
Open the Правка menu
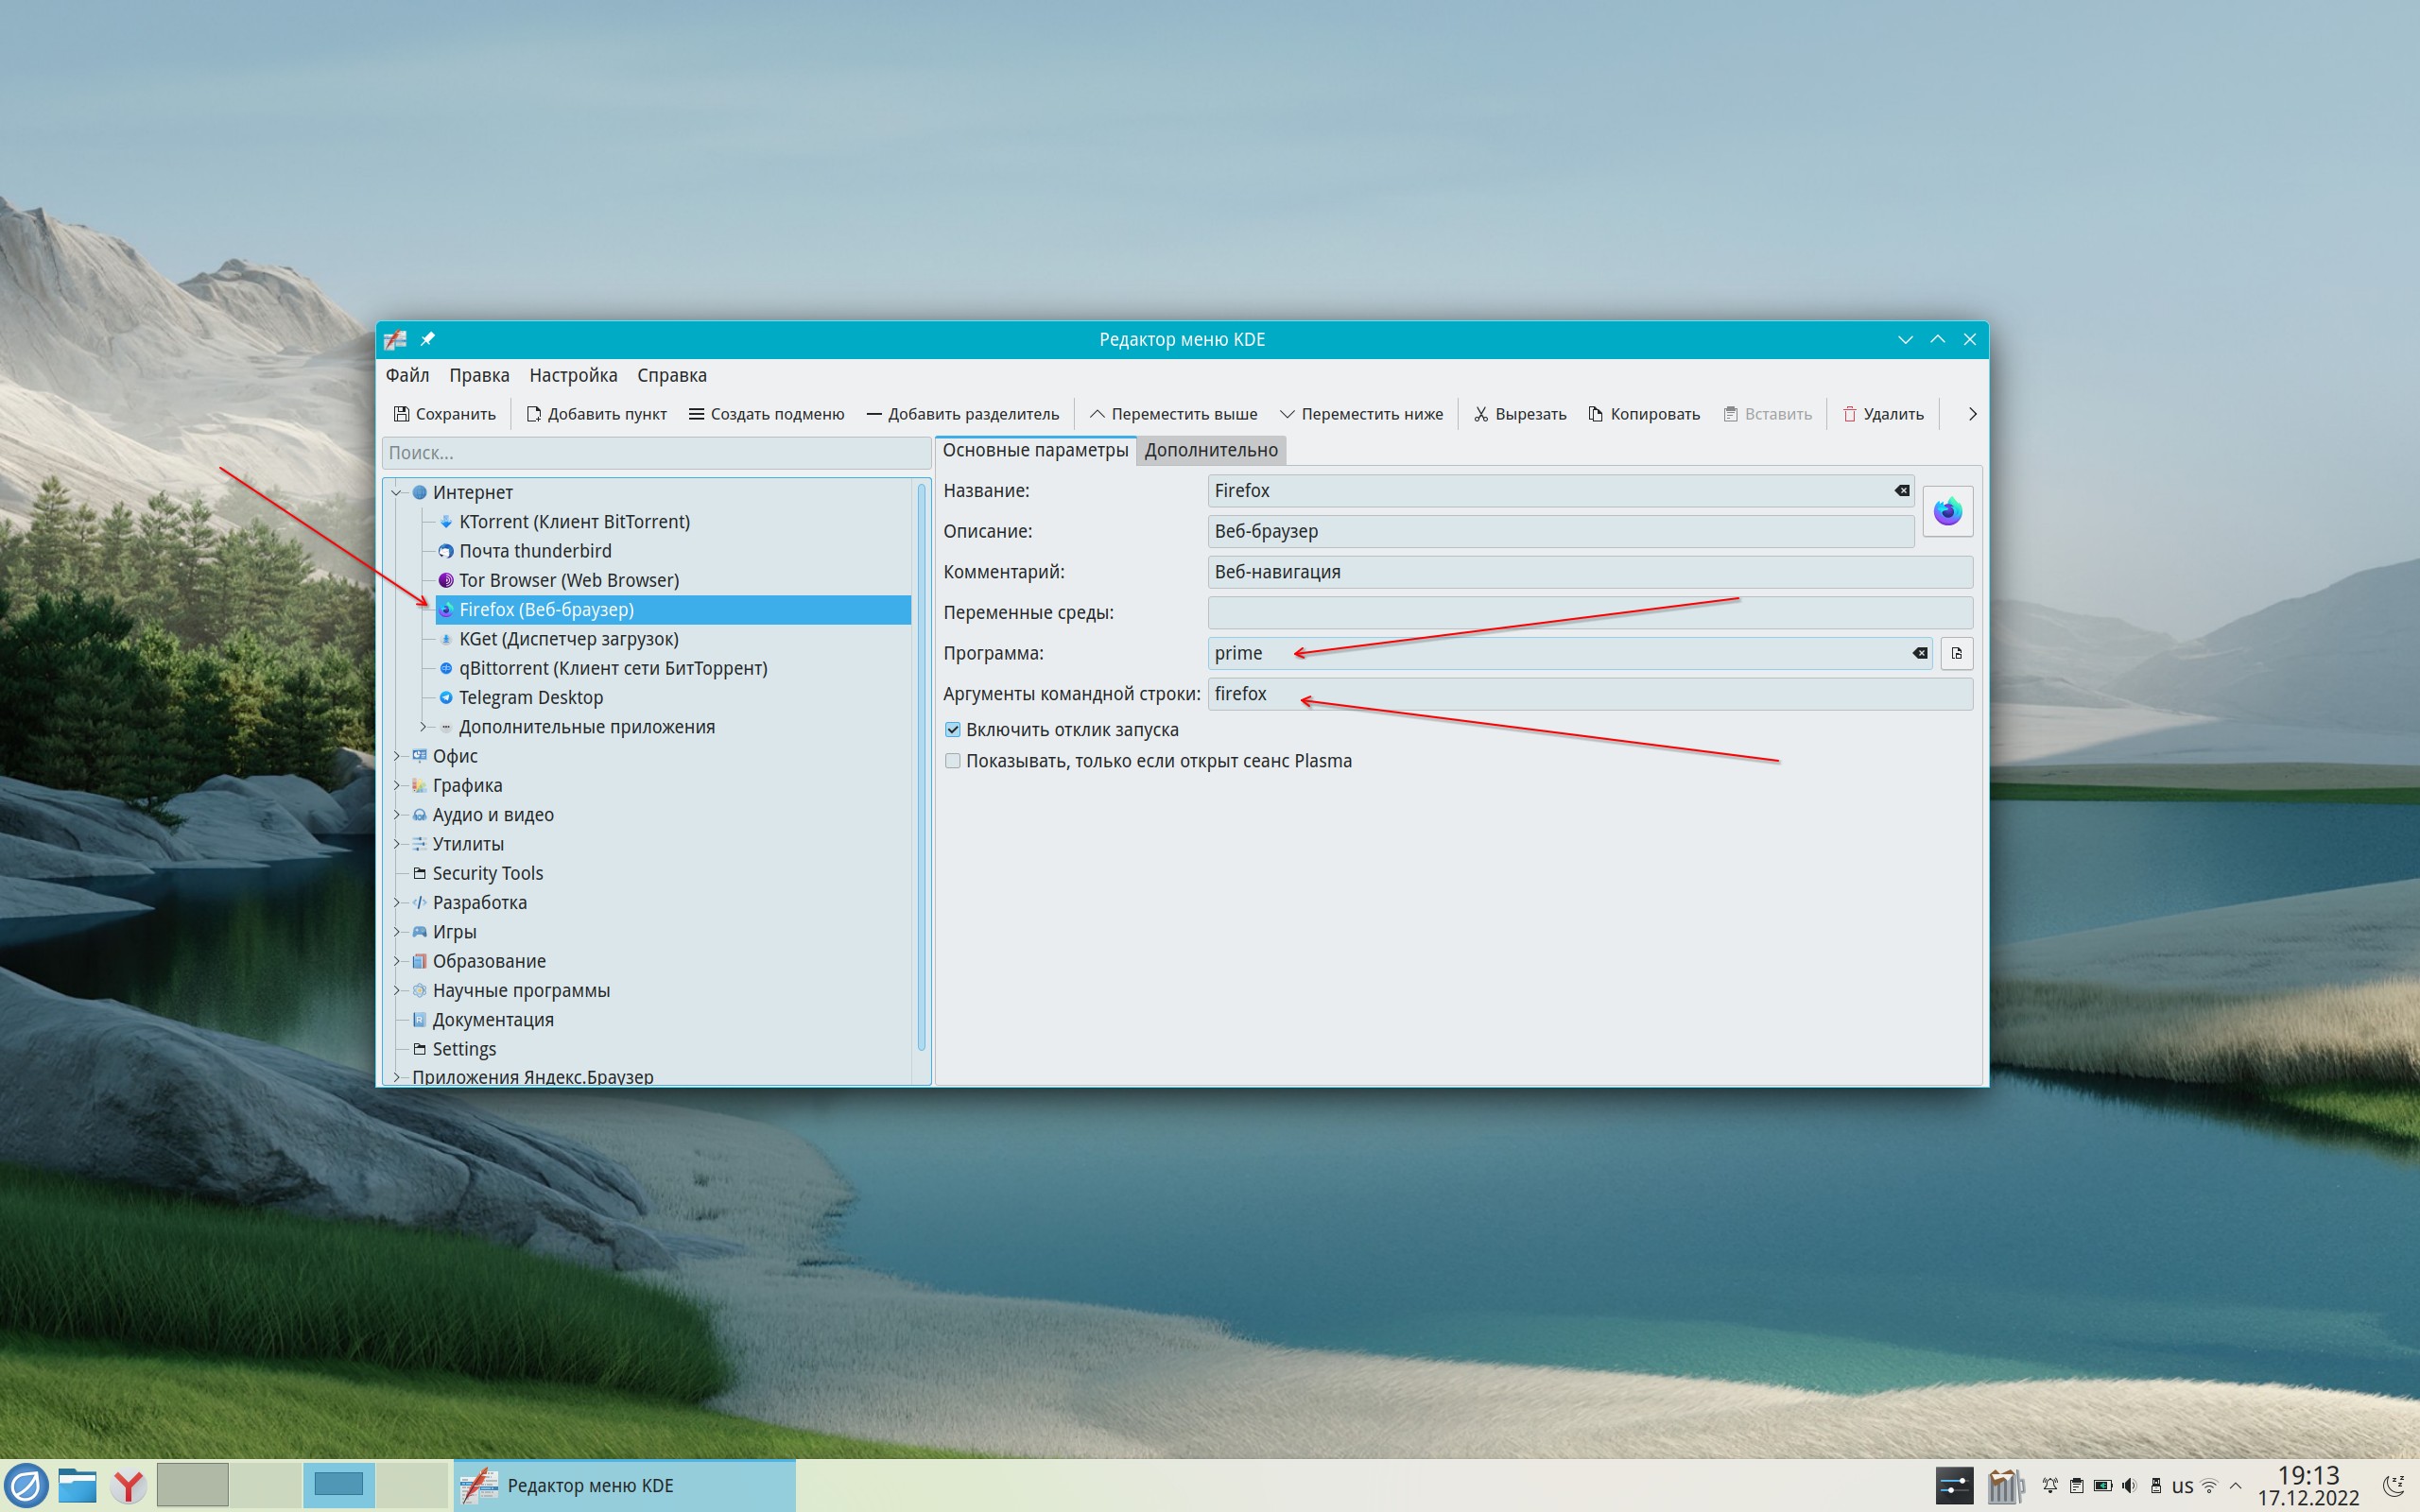478,375
